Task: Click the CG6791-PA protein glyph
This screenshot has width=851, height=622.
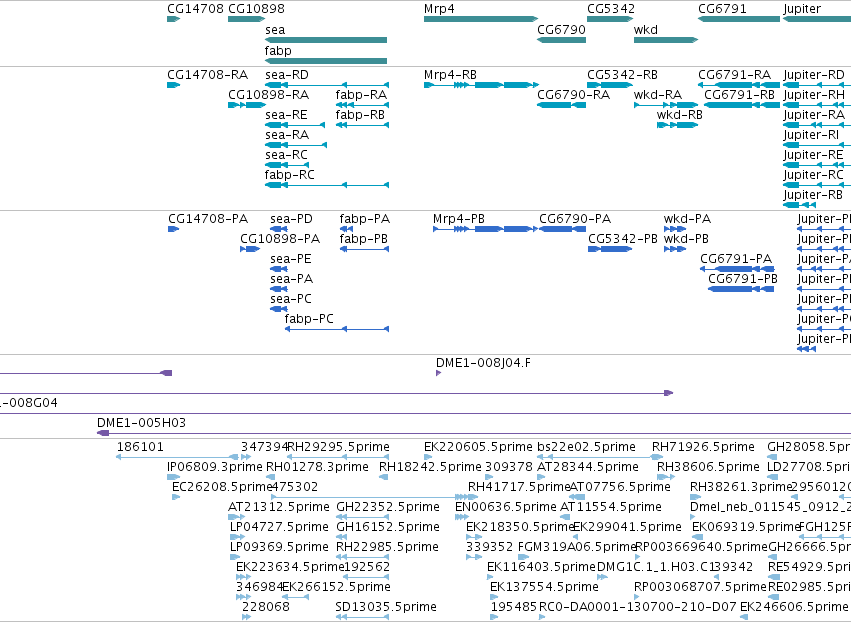Action: [737, 269]
